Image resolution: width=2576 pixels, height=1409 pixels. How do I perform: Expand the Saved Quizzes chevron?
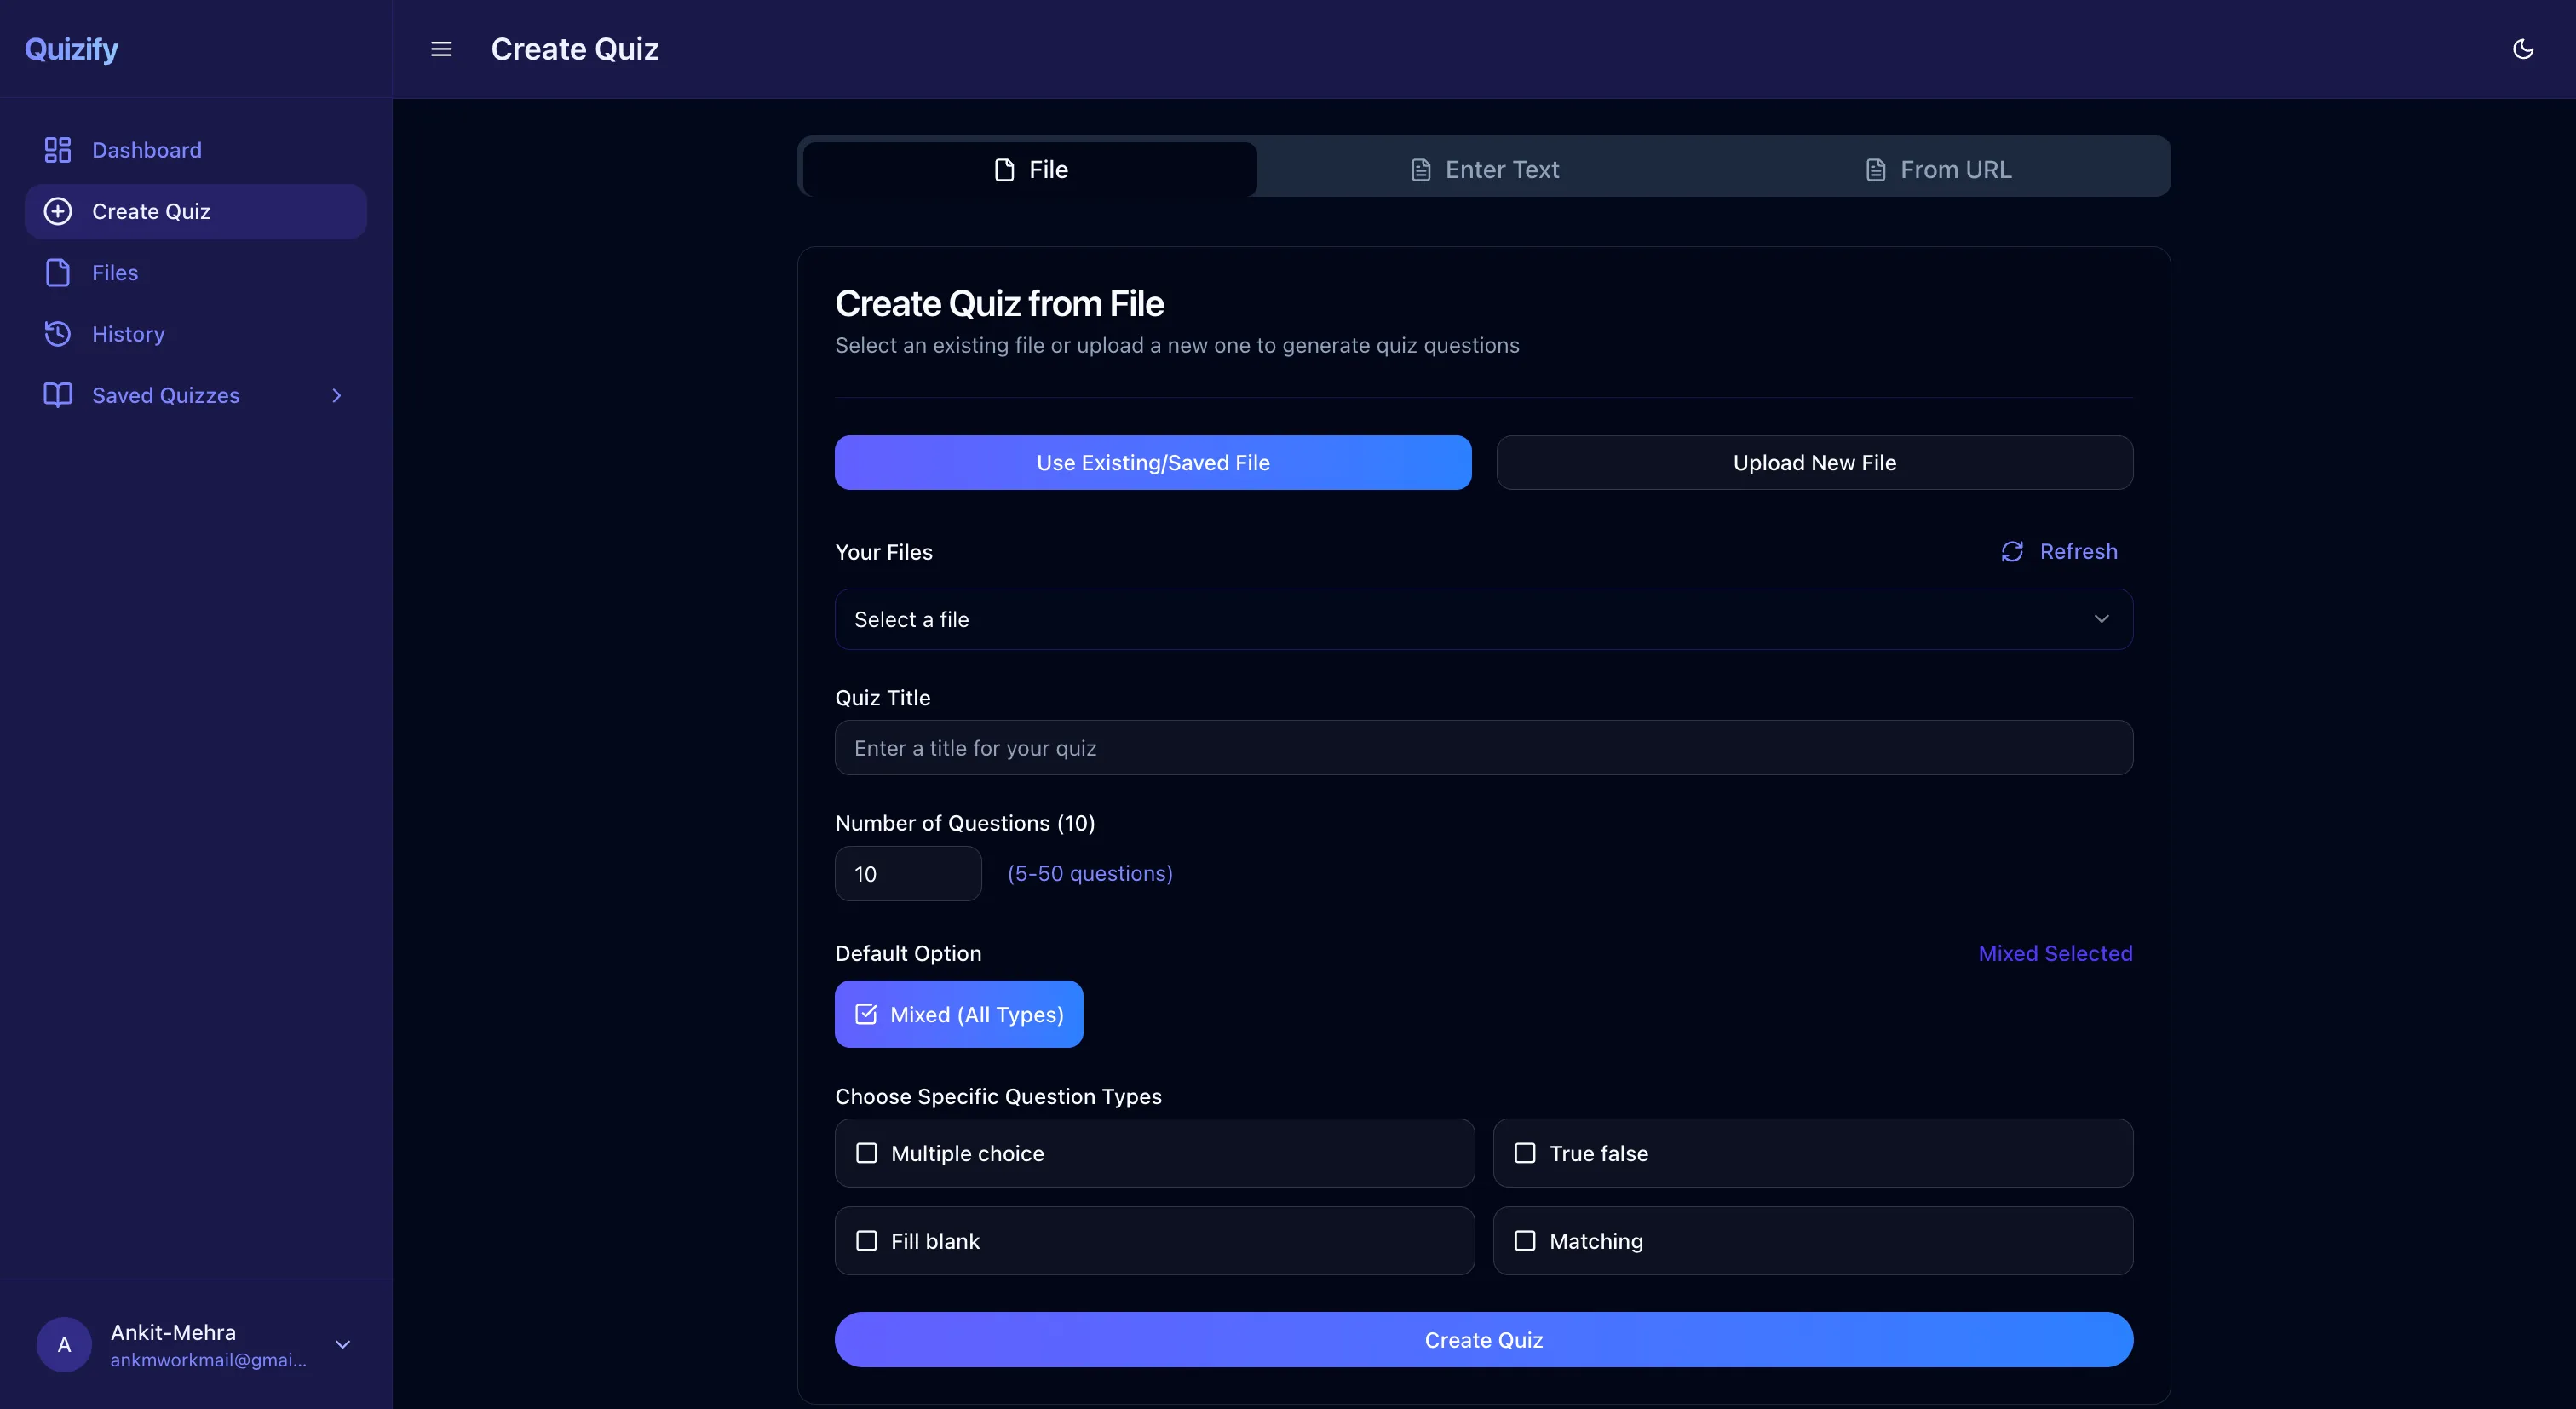pyautogui.click(x=336, y=394)
